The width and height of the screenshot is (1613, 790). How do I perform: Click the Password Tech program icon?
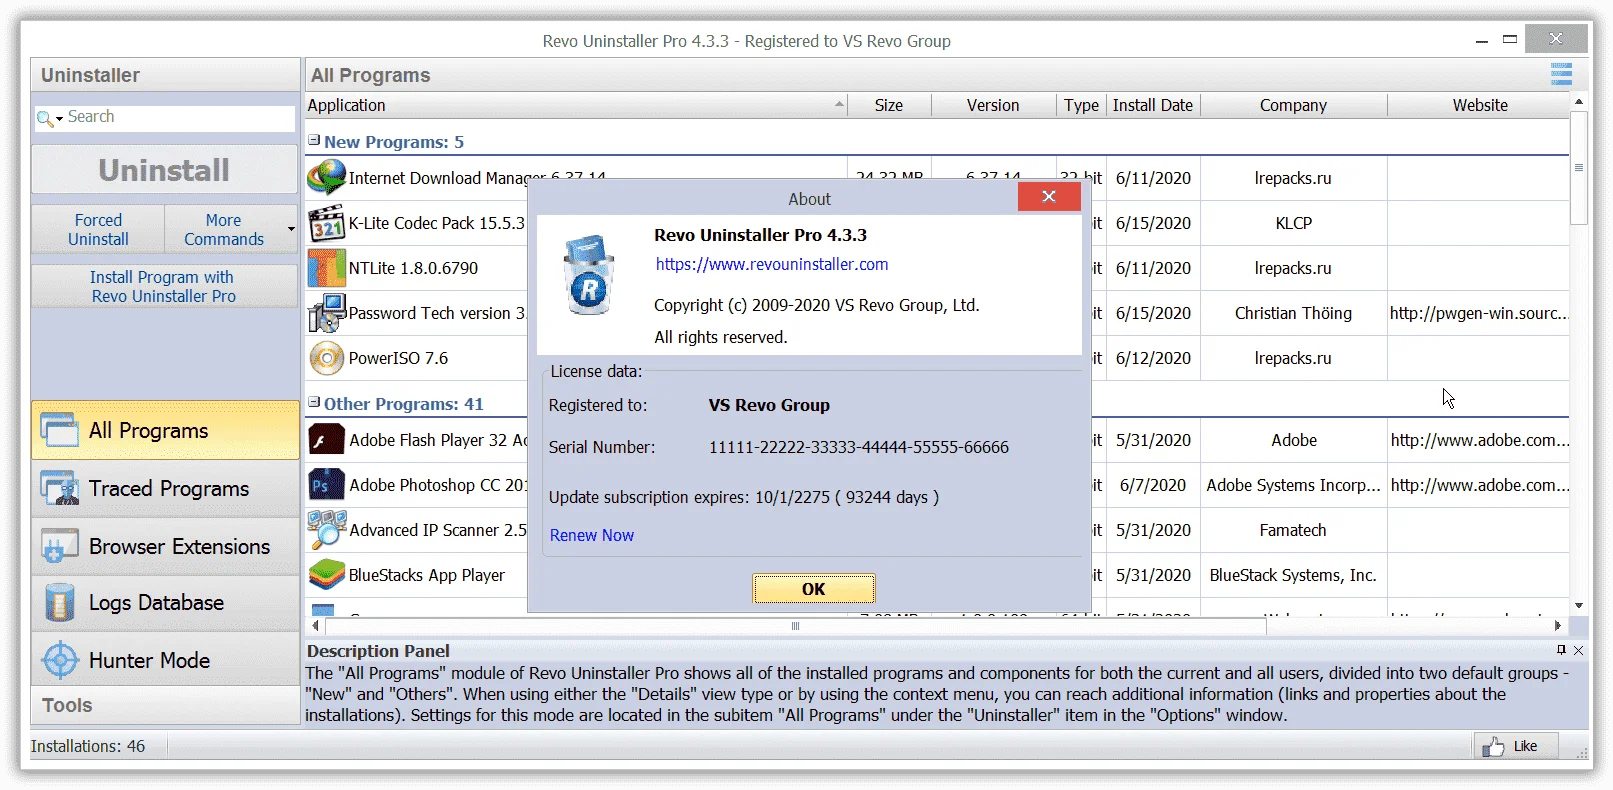point(326,313)
